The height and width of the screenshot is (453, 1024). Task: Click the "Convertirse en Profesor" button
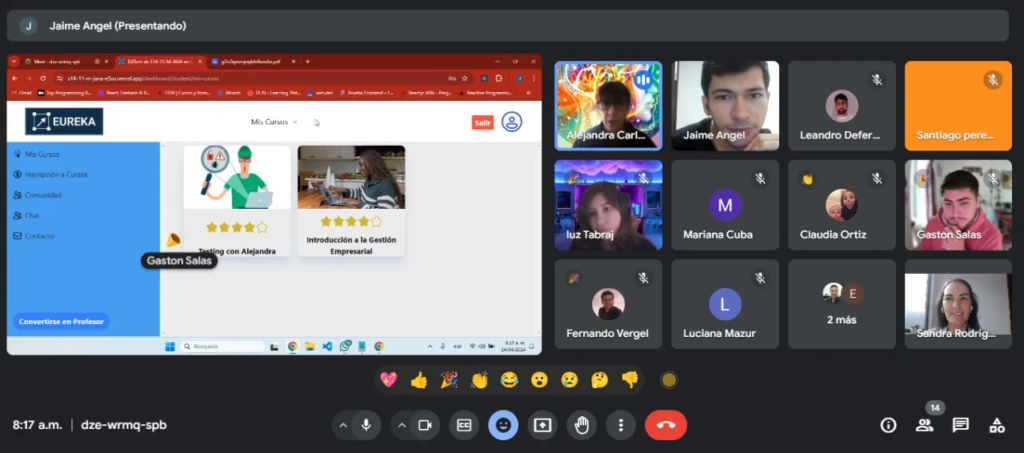coord(62,321)
